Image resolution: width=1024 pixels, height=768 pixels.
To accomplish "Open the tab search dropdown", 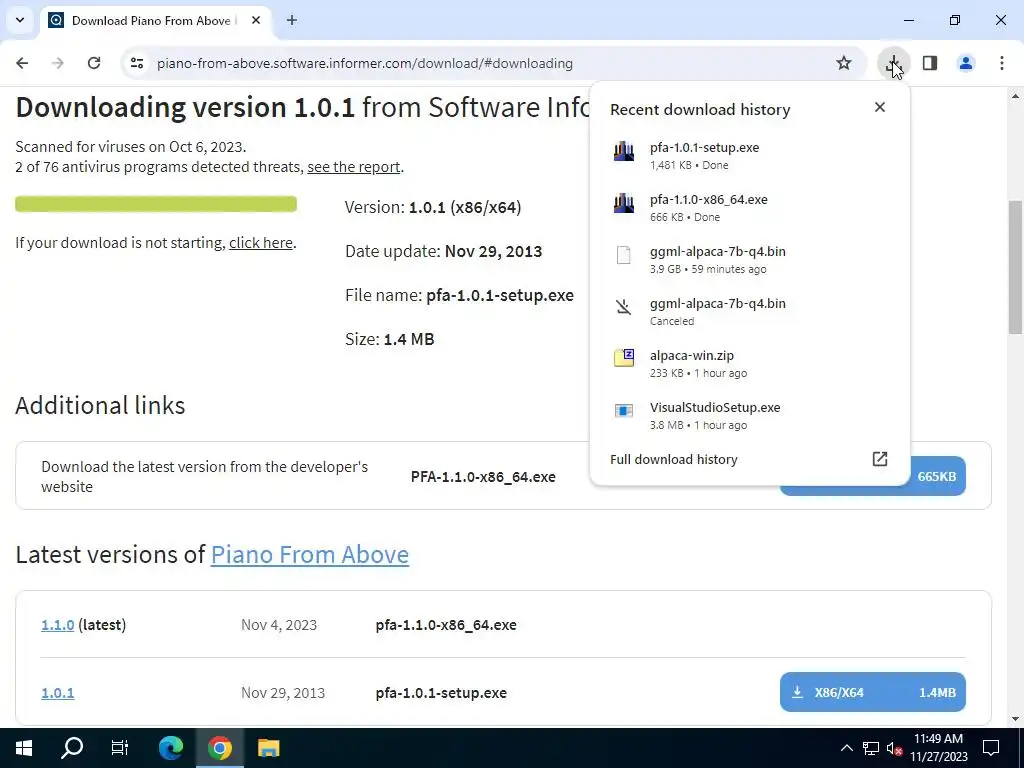I will [x=20, y=20].
